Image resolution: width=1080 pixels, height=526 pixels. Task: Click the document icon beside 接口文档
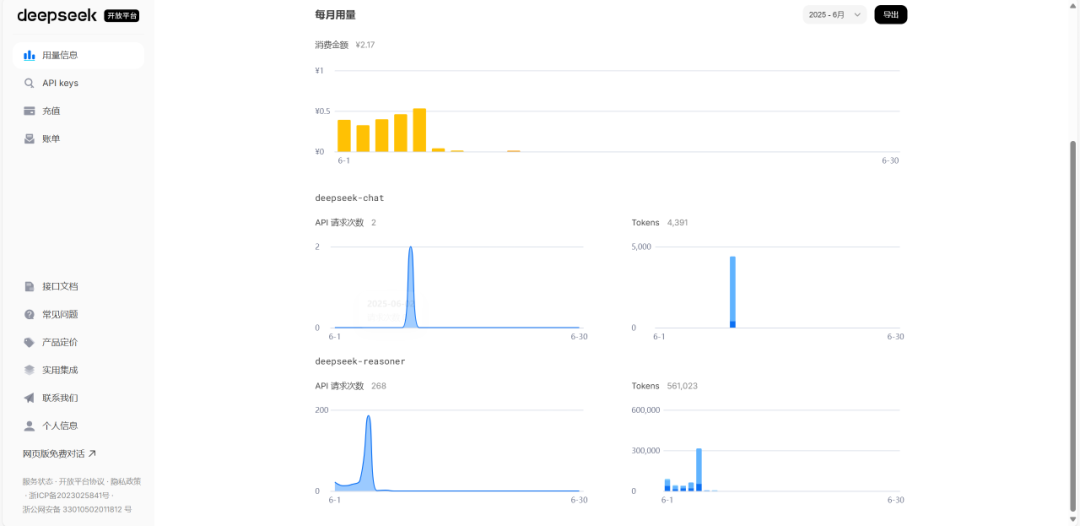(x=29, y=286)
